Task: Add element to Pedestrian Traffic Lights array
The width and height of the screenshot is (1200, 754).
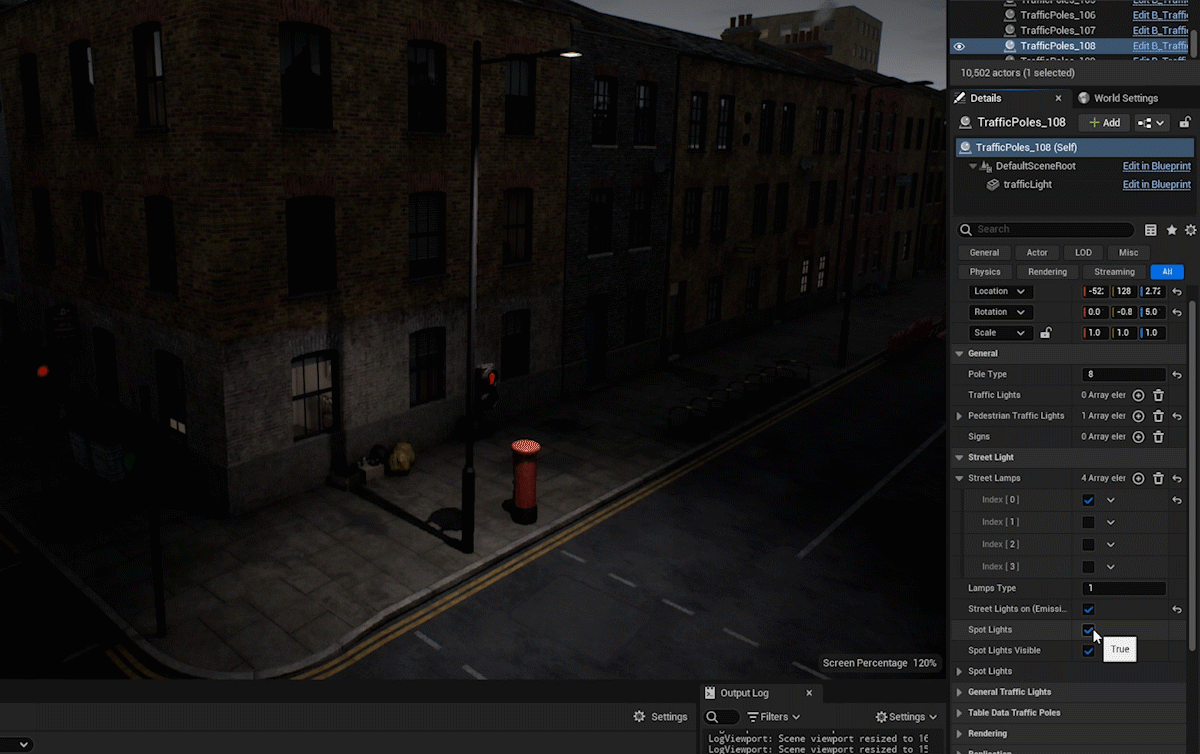Action: pyautogui.click(x=1138, y=416)
